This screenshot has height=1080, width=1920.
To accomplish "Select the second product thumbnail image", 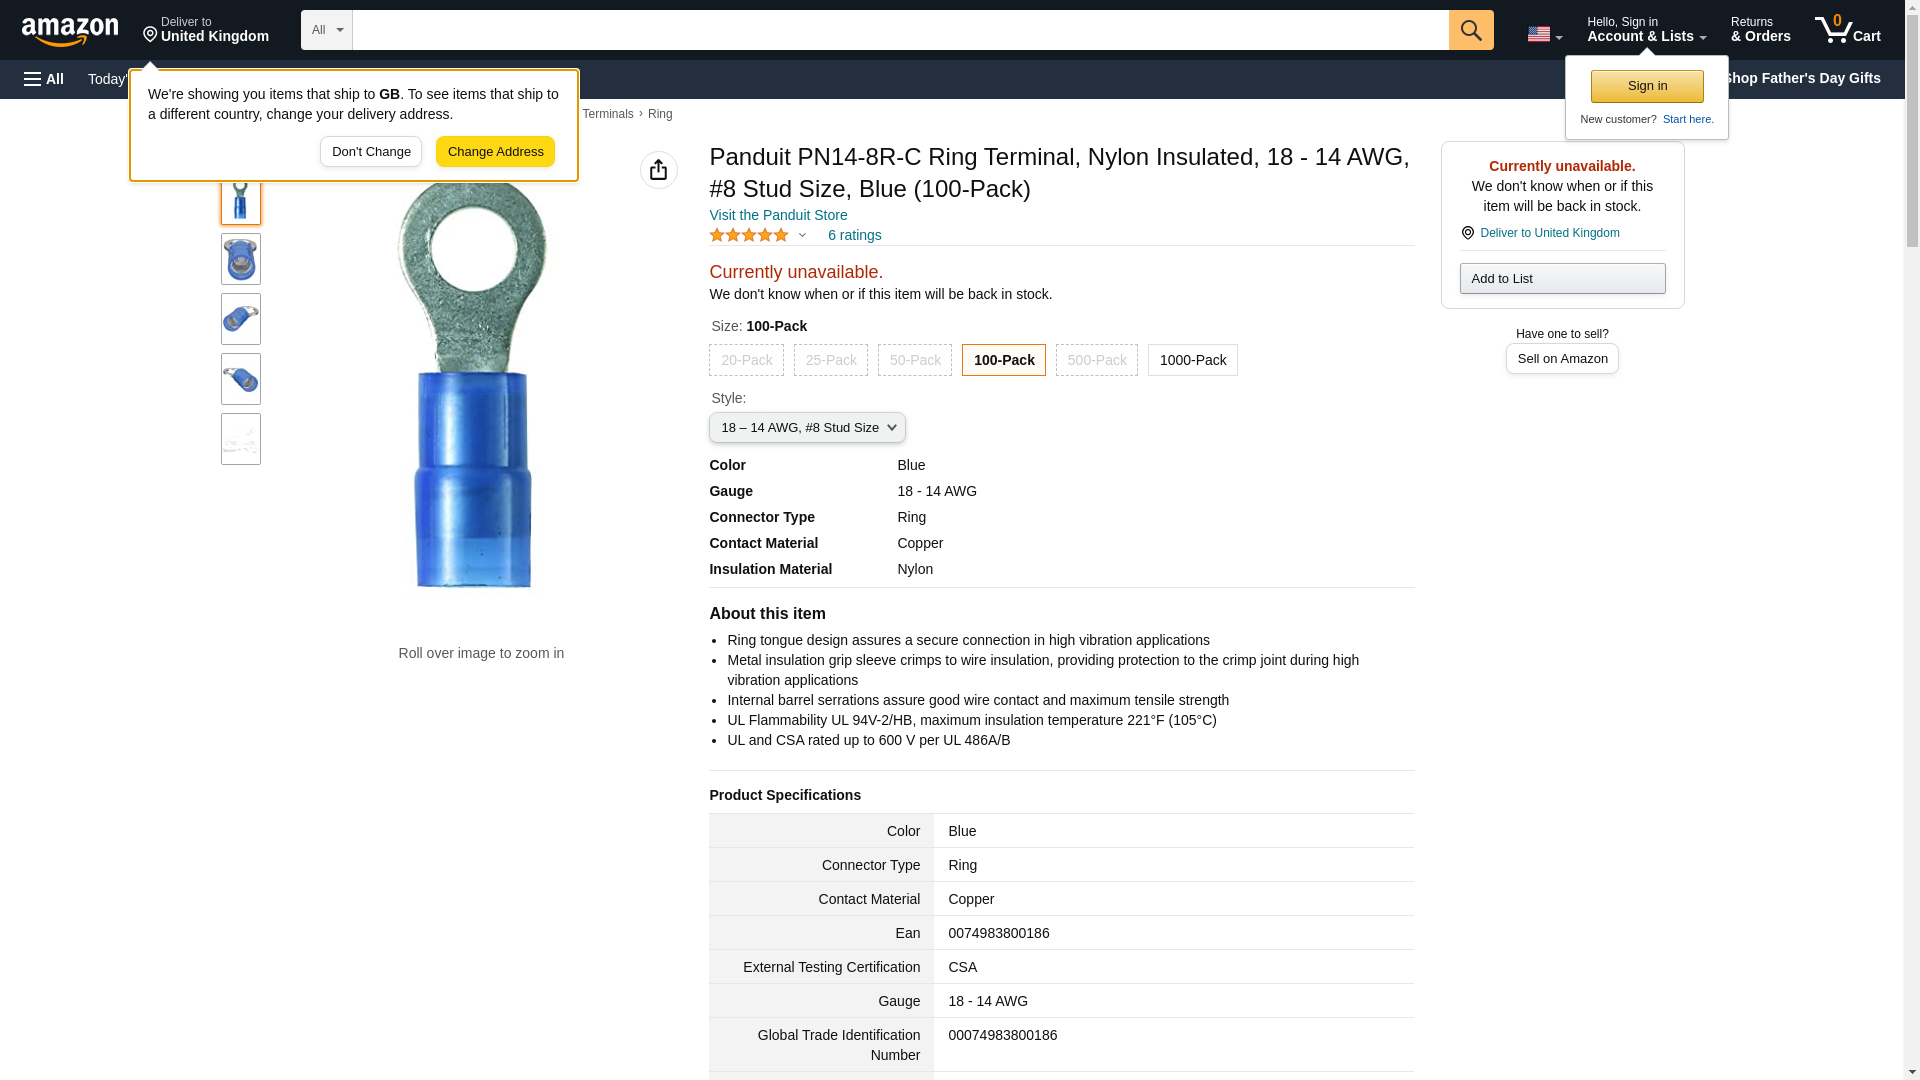I will point(241,259).
